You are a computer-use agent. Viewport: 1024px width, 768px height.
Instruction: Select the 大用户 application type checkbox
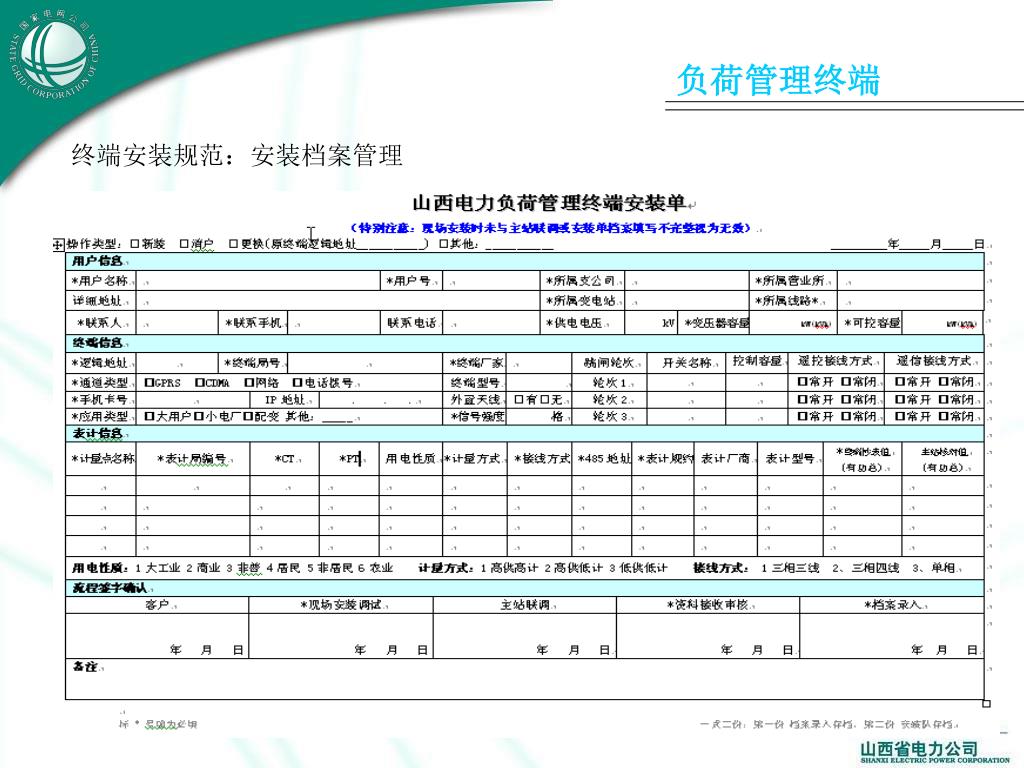[x=149, y=416]
